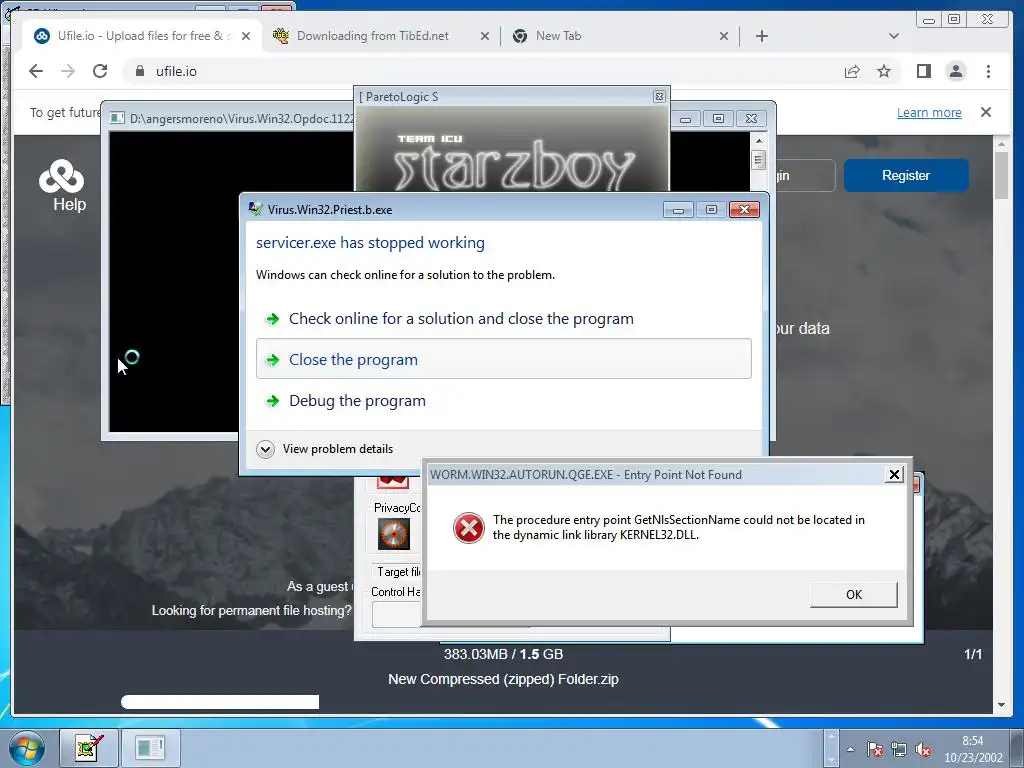Click the 383.03MB / 1.5 GB text
Image resolution: width=1024 pixels, height=768 pixels.
[503, 654]
